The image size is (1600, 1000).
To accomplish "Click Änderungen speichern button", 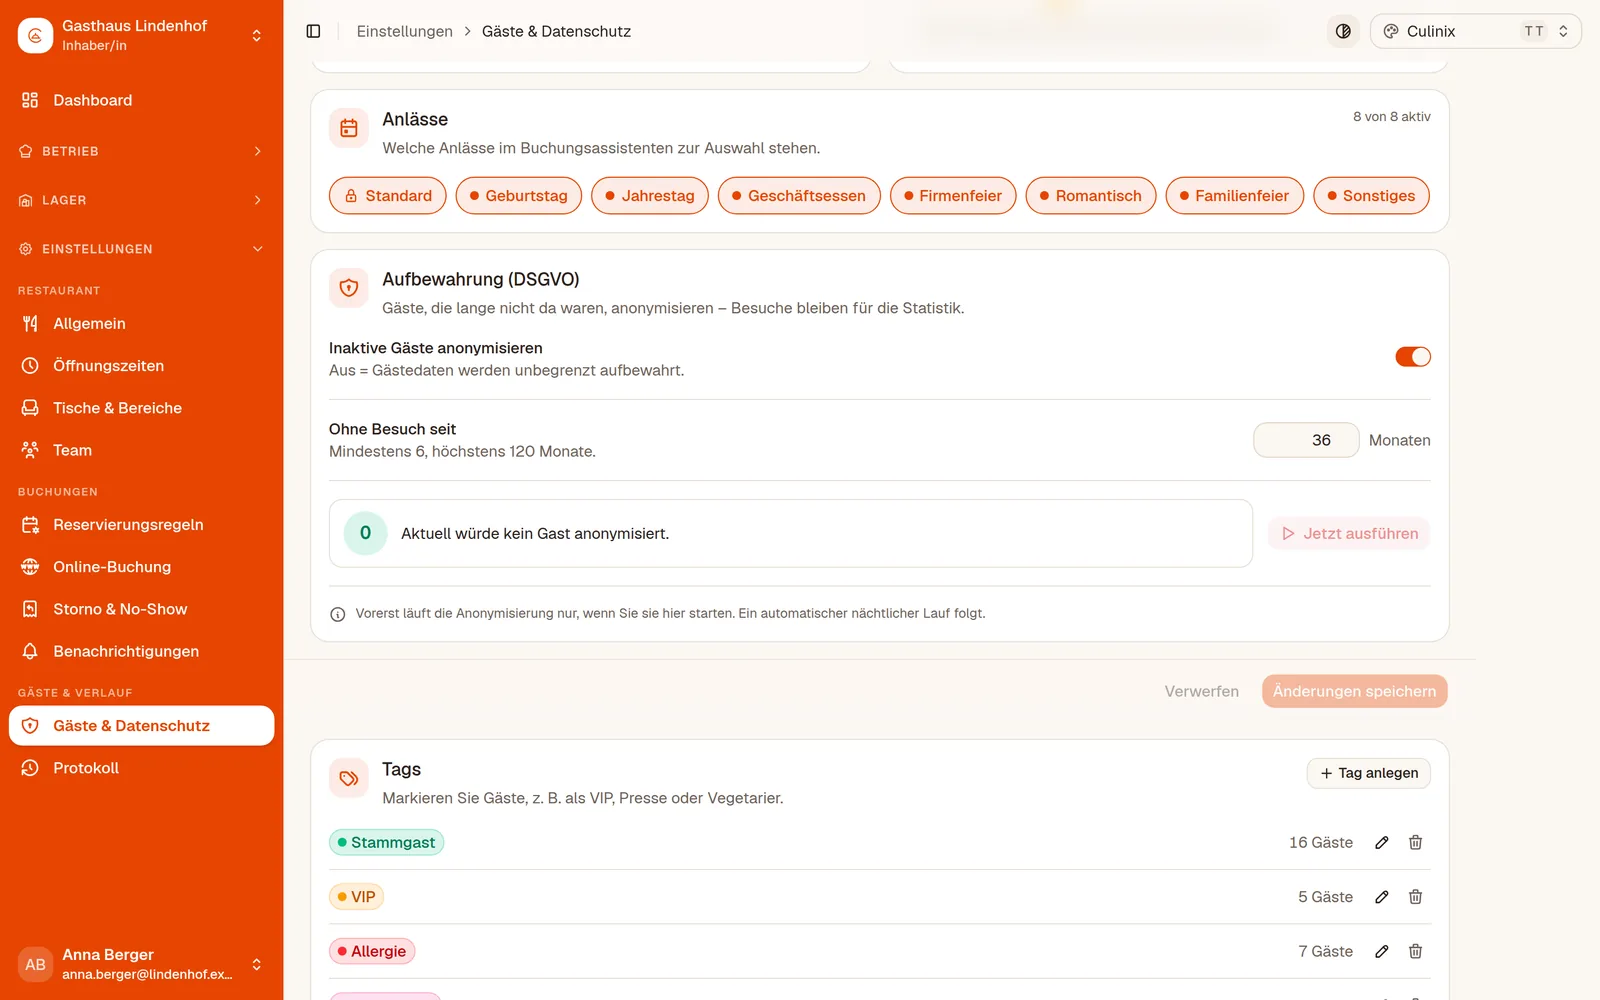I will point(1354,691).
